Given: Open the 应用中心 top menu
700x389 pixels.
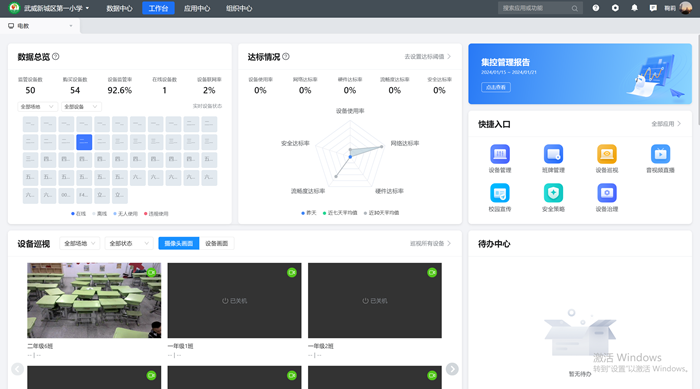Looking at the screenshot, I should coord(197,8).
